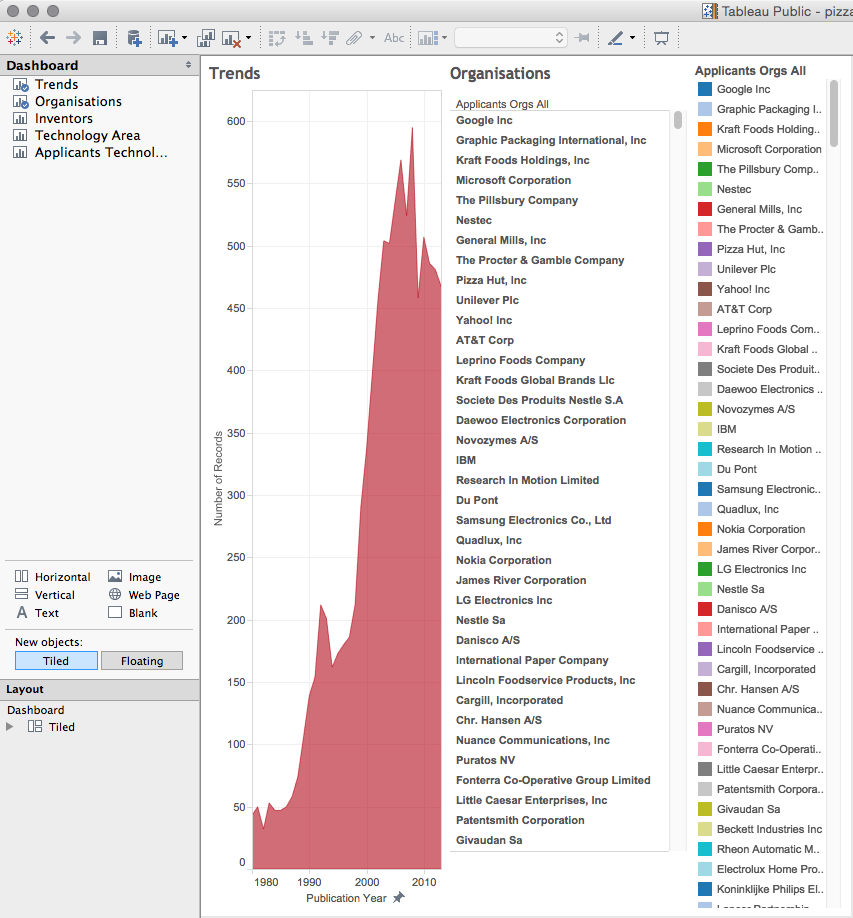
Task: Click the Publication Year axis label
Action: tap(346, 898)
